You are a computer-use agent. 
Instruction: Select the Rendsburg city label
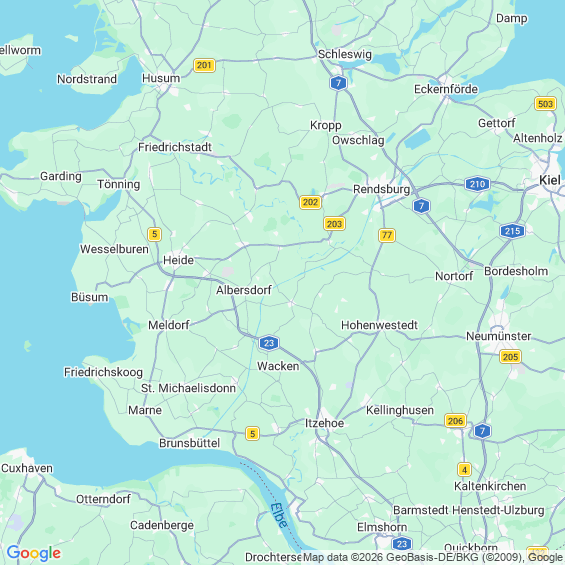pos(381,189)
